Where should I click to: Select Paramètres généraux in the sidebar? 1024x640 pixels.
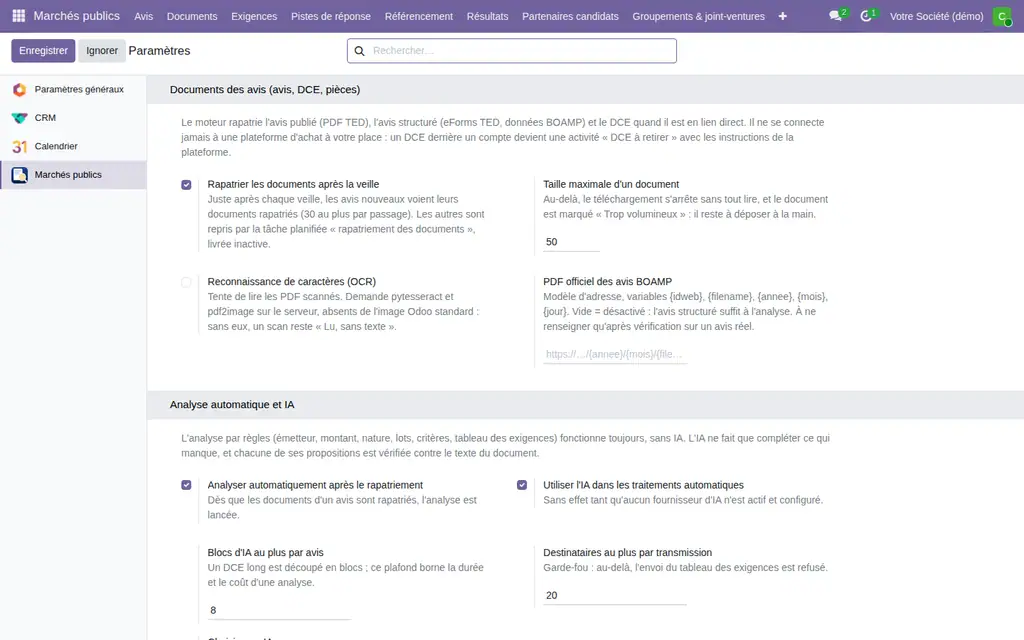click(x=73, y=89)
